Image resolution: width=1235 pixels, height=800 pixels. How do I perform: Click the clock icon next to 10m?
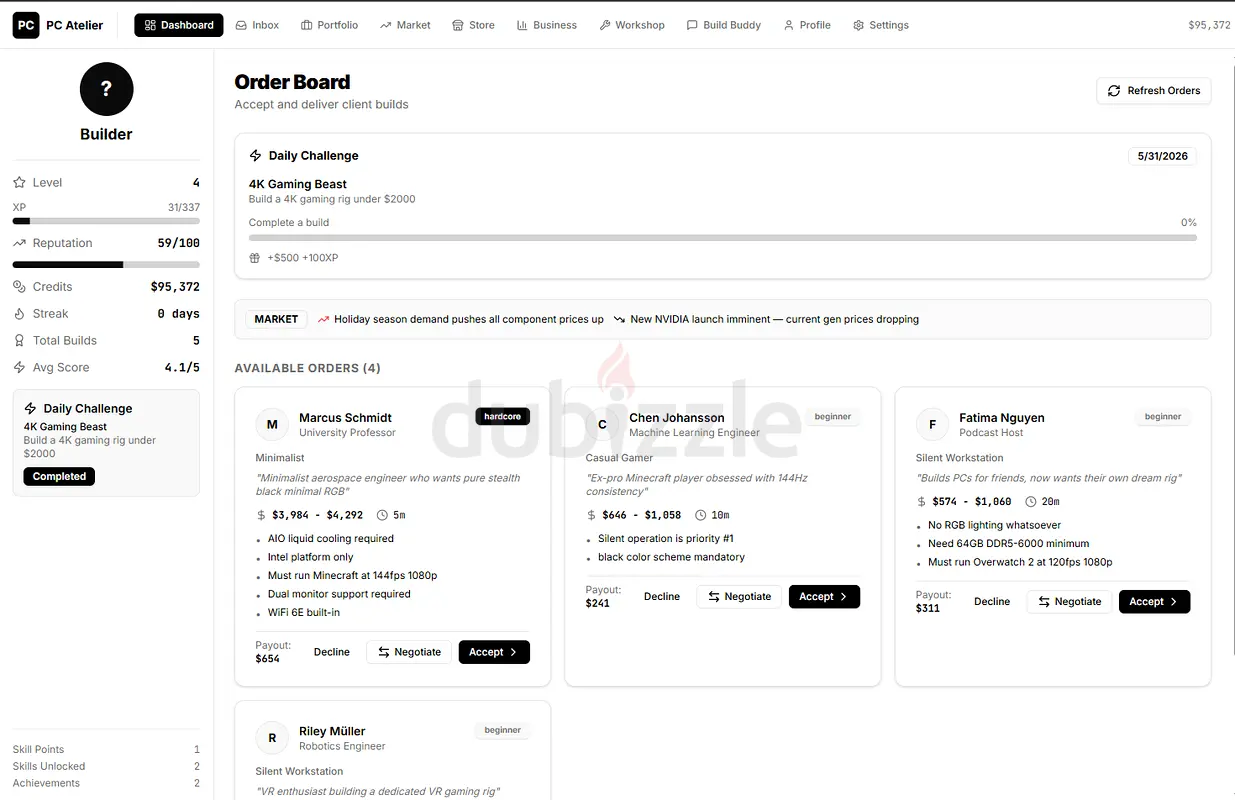coord(700,516)
